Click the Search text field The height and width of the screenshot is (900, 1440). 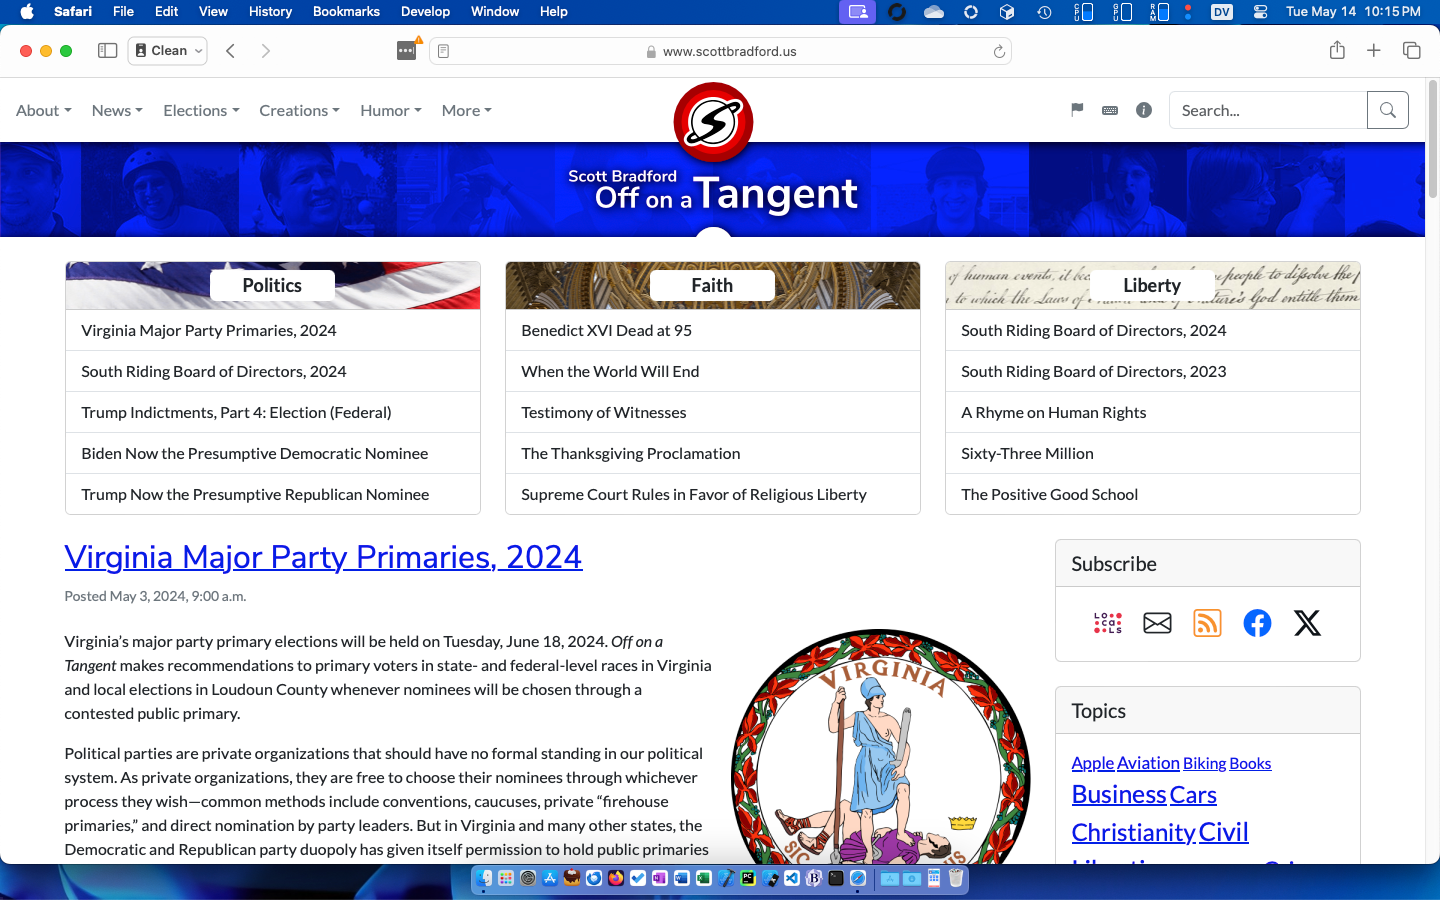[x=1267, y=110]
